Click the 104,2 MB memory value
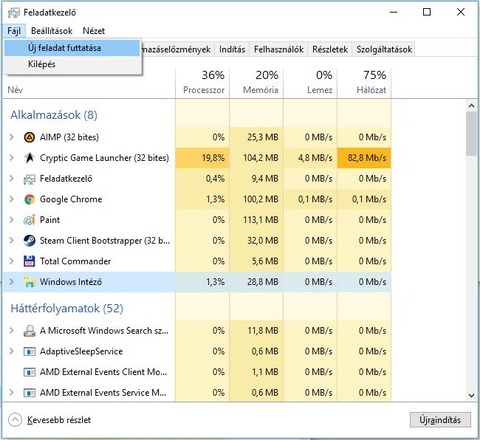Screen dimensions: 480x440 coord(261,158)
